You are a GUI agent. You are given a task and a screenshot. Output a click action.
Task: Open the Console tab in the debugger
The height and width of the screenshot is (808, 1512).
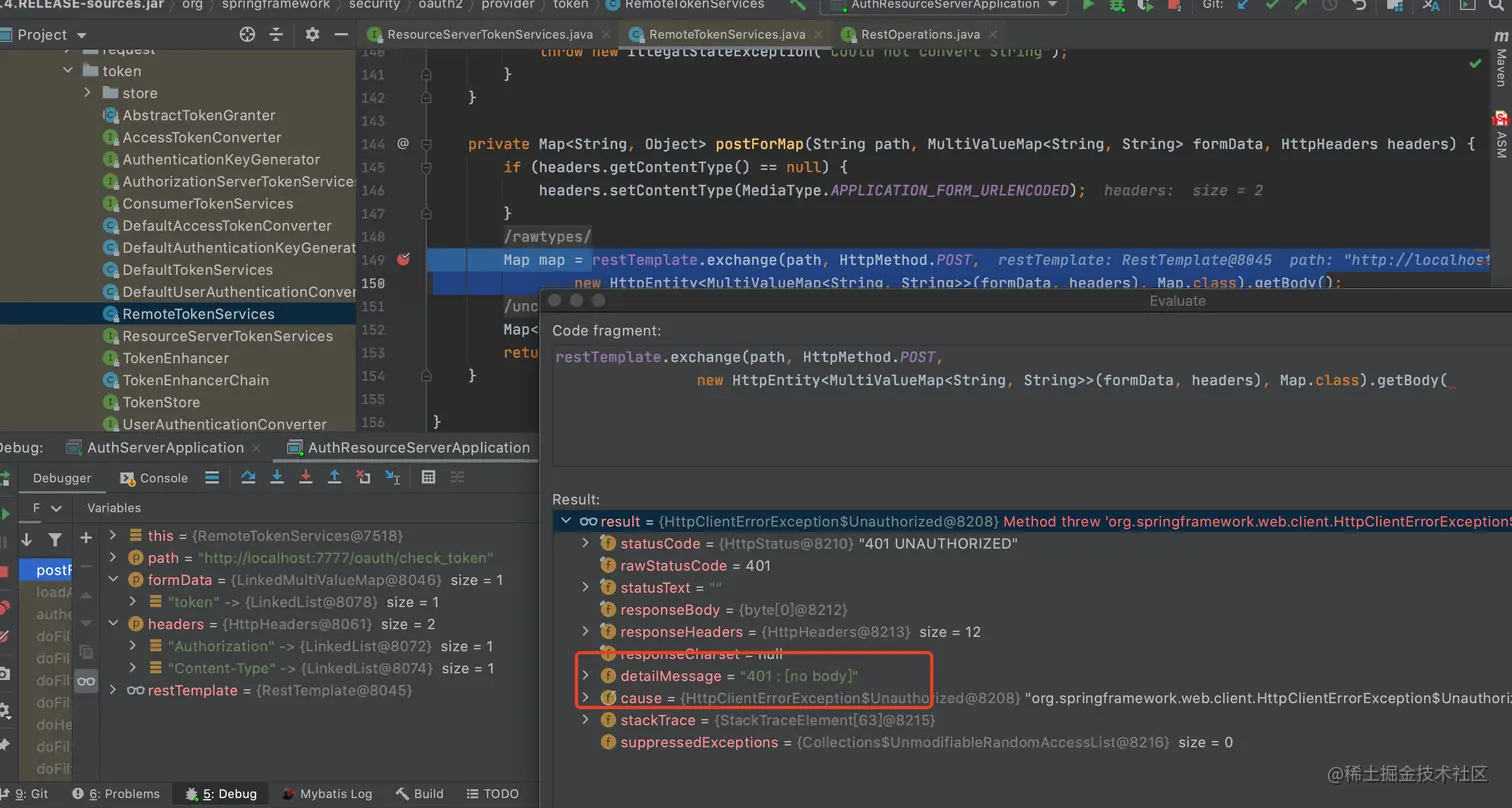pyautogui.click(x=154, y=478)
